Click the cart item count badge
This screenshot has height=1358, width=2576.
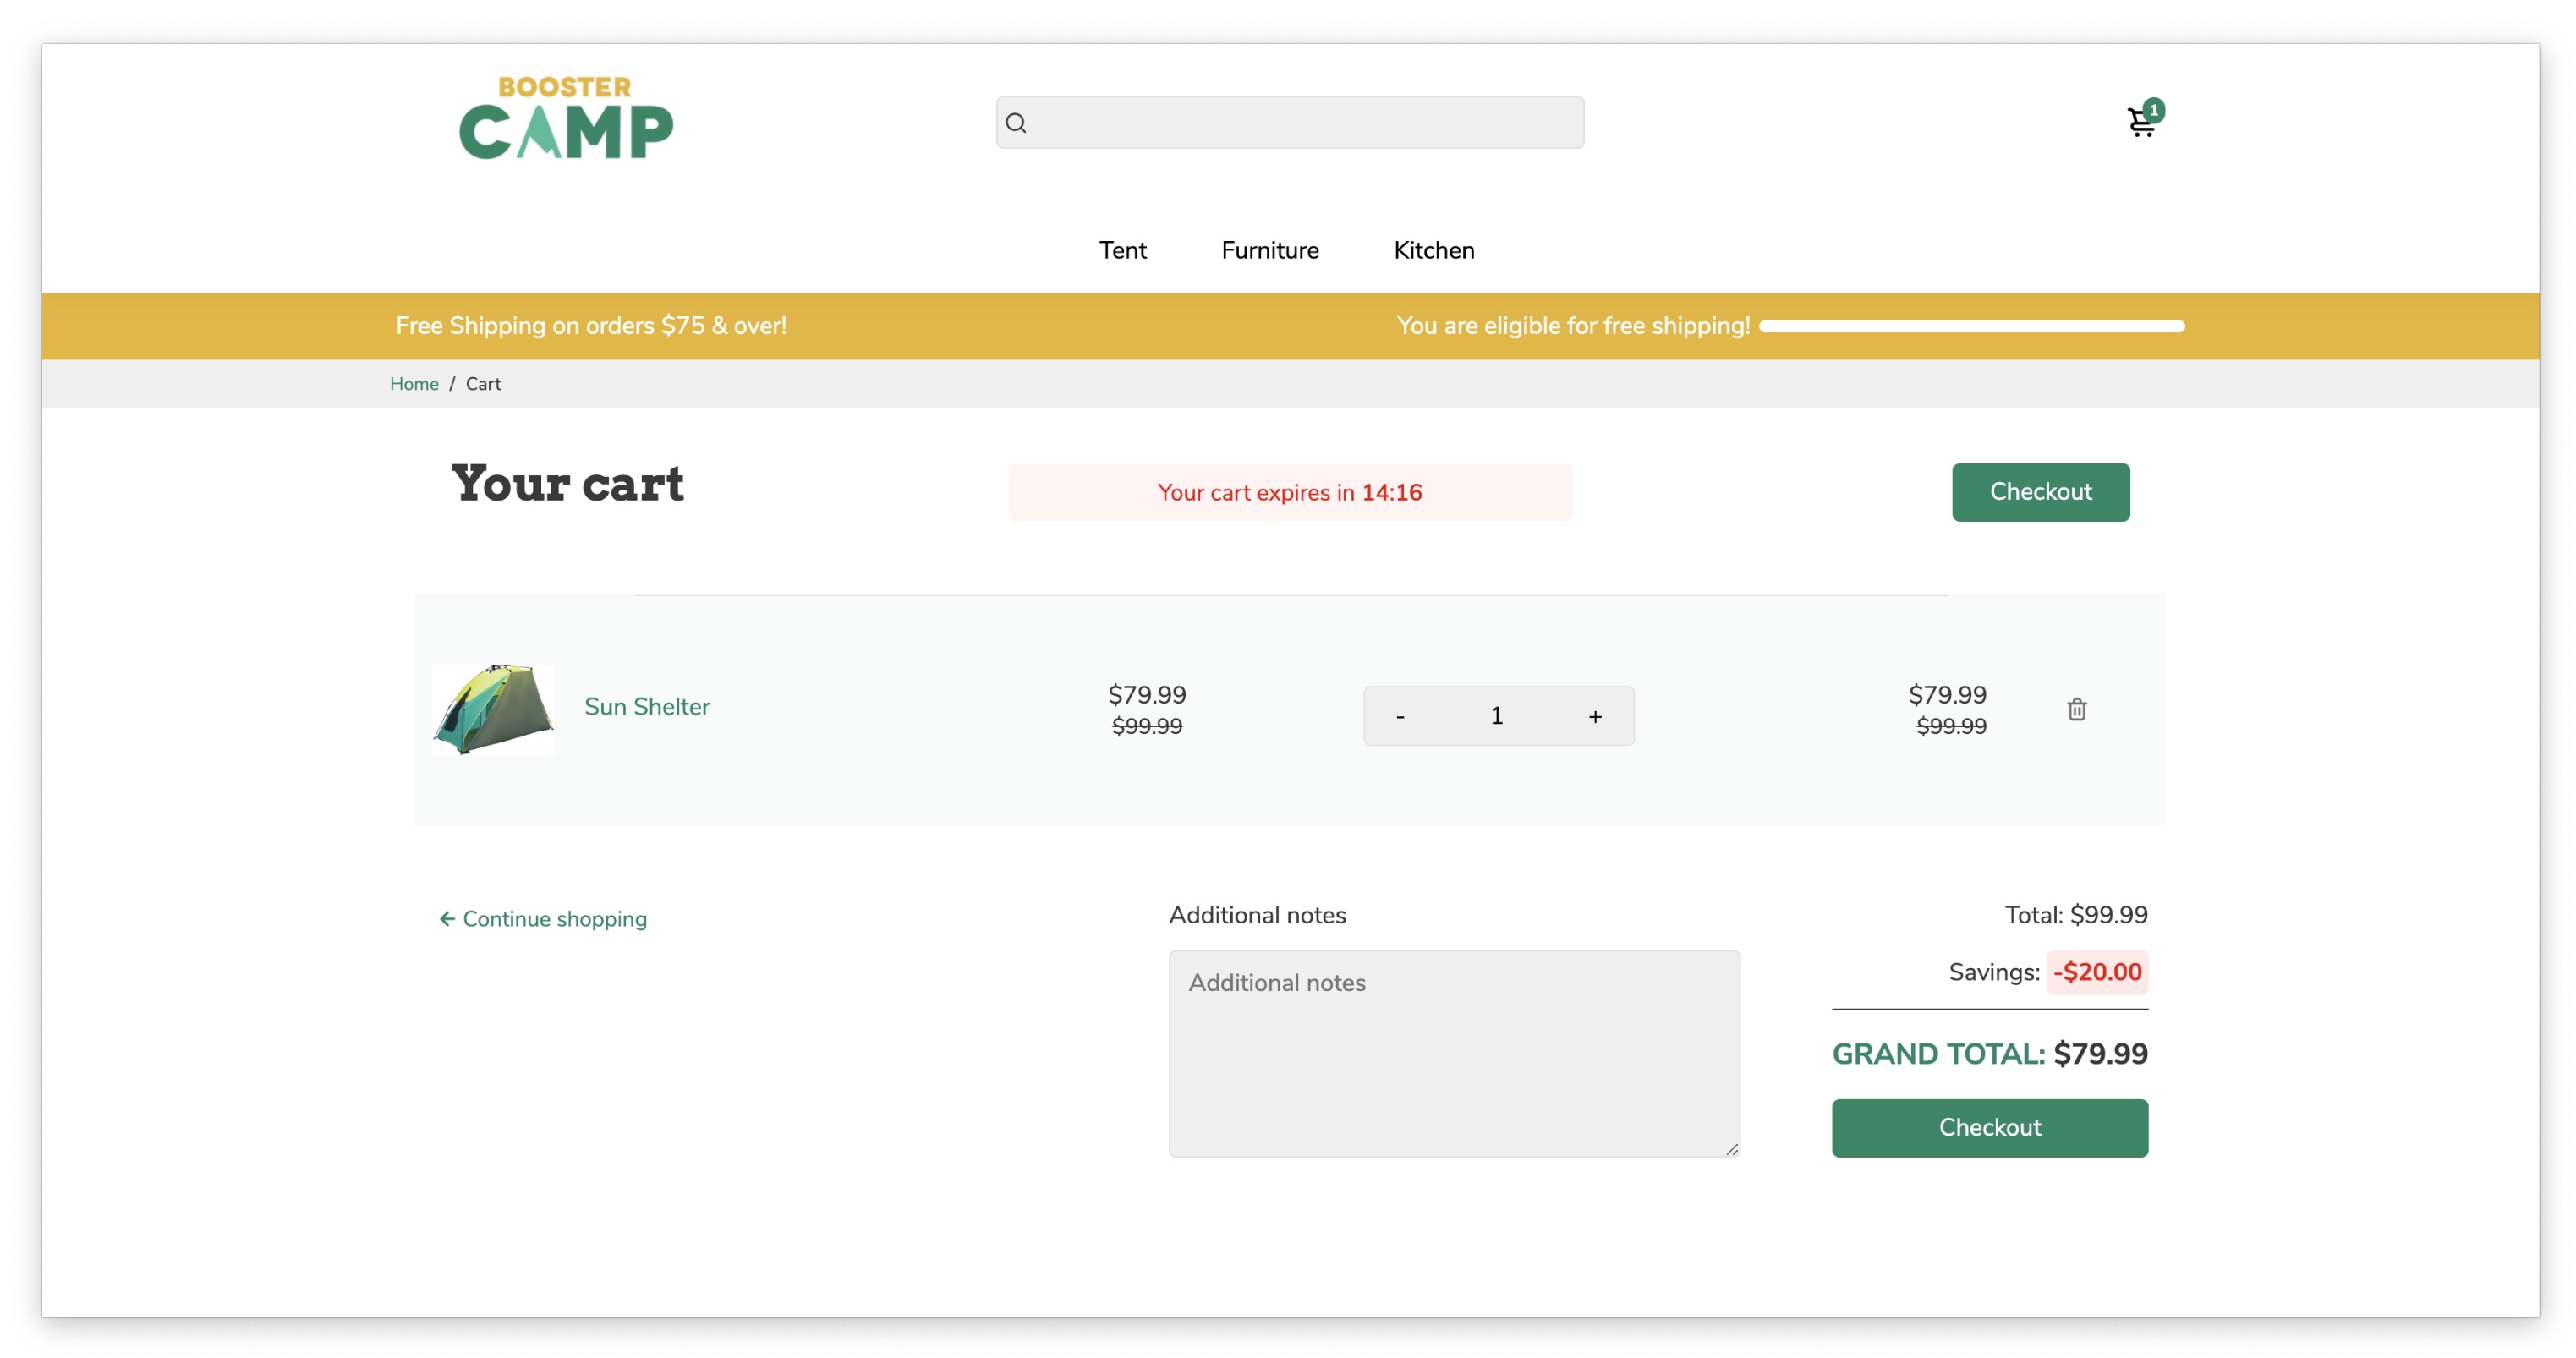point(2153,110)
